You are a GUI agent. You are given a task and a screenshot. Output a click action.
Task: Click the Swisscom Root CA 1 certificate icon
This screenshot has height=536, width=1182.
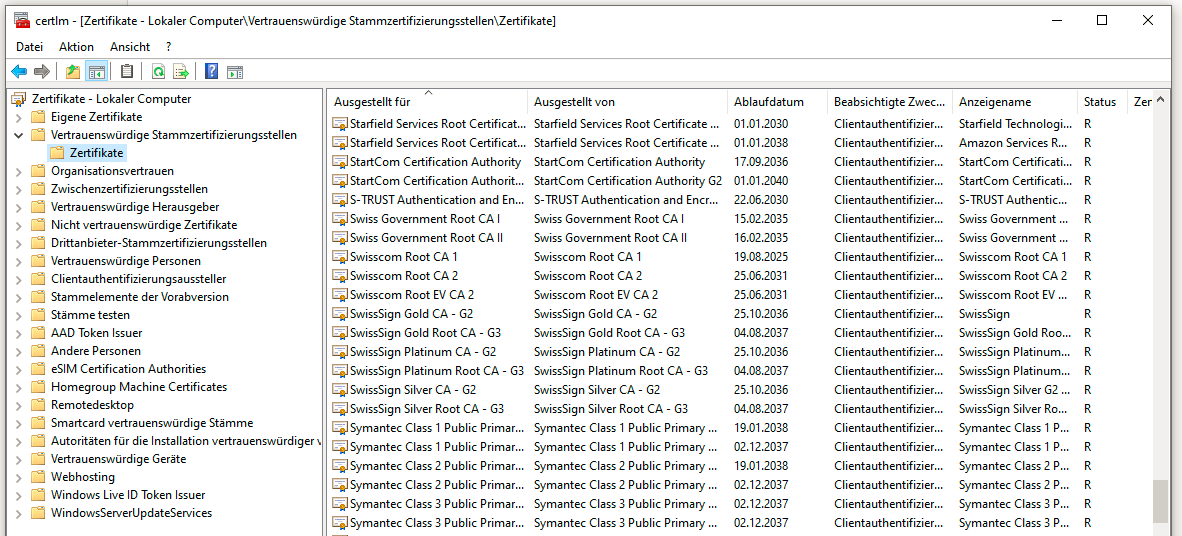click(340, 257)
